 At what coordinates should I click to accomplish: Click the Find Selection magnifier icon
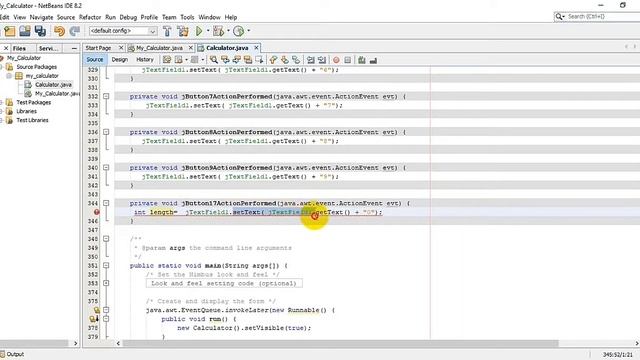coord(214,60)
